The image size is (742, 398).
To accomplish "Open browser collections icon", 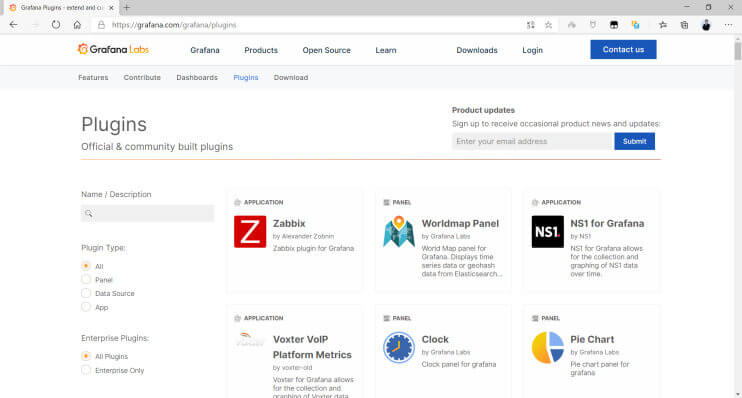I will [x=684, y=25].
